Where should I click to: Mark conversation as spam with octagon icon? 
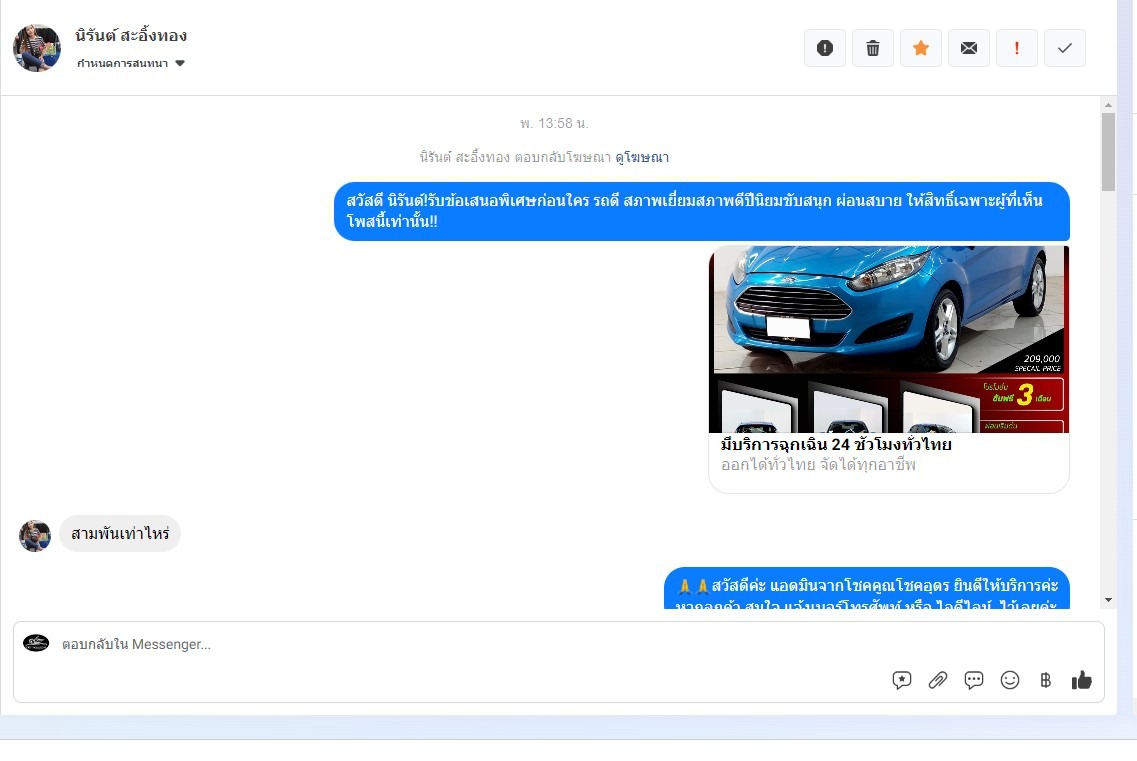coord(825,48)
